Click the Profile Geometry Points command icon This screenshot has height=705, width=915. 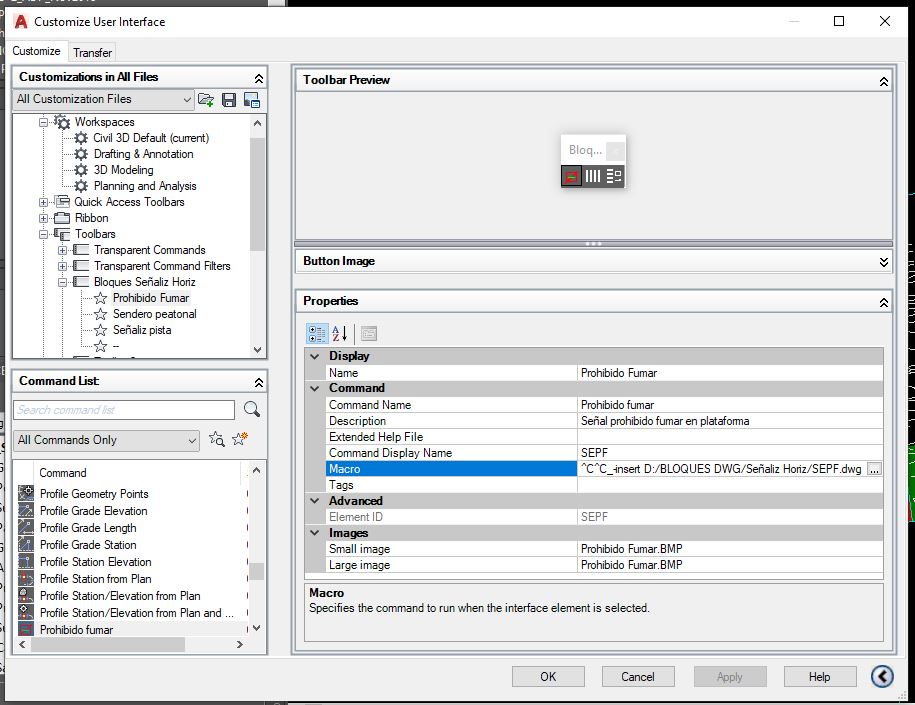[x=26, y=494]
